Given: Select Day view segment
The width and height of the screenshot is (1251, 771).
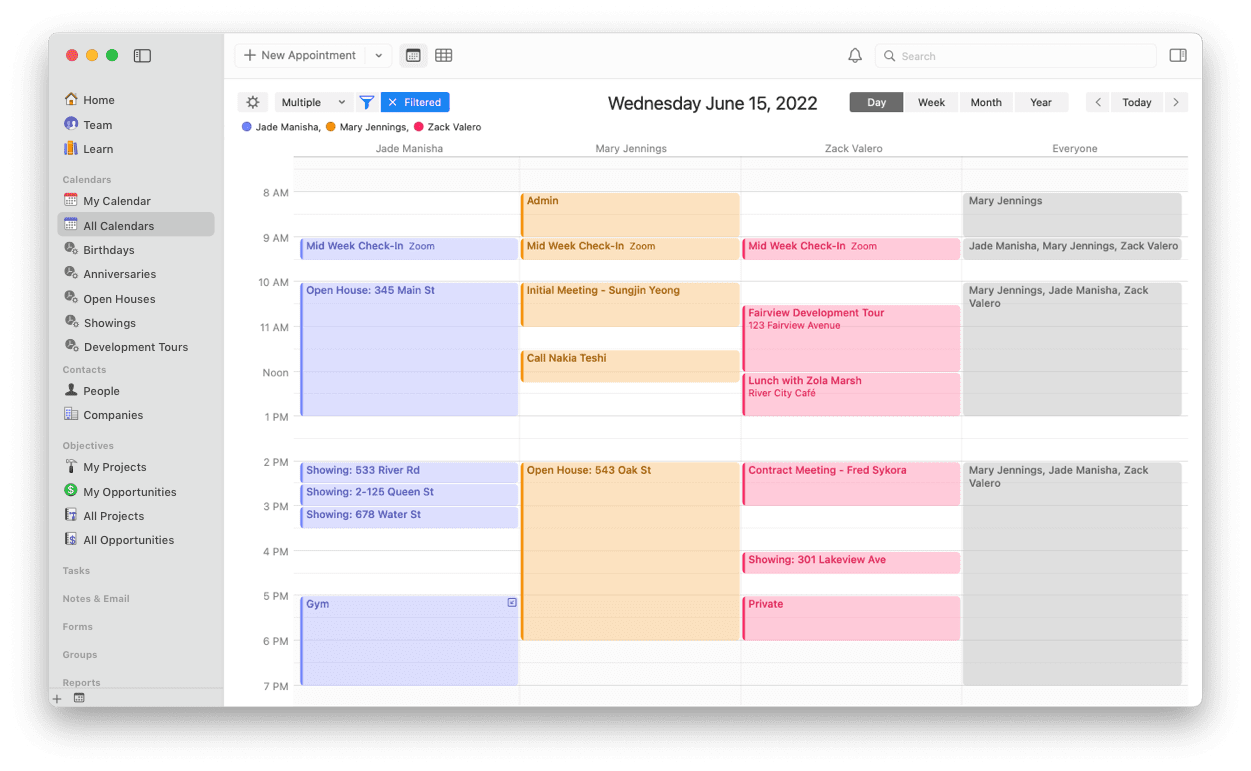Looking at the screenshot, I should (x=876, y=102).
